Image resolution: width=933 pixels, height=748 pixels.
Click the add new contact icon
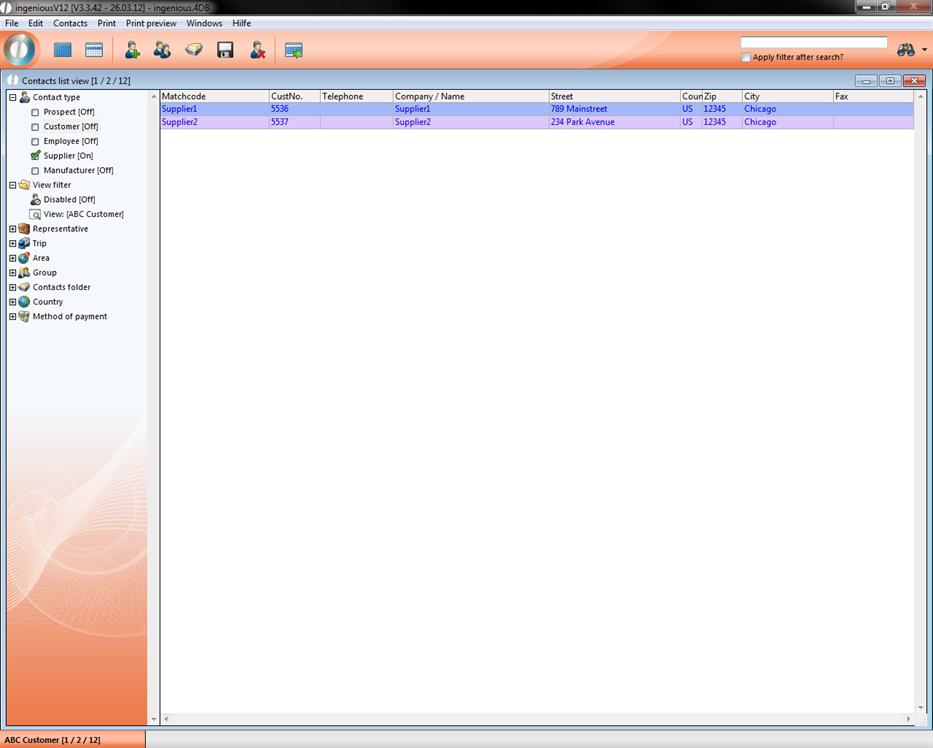[131, 50]
